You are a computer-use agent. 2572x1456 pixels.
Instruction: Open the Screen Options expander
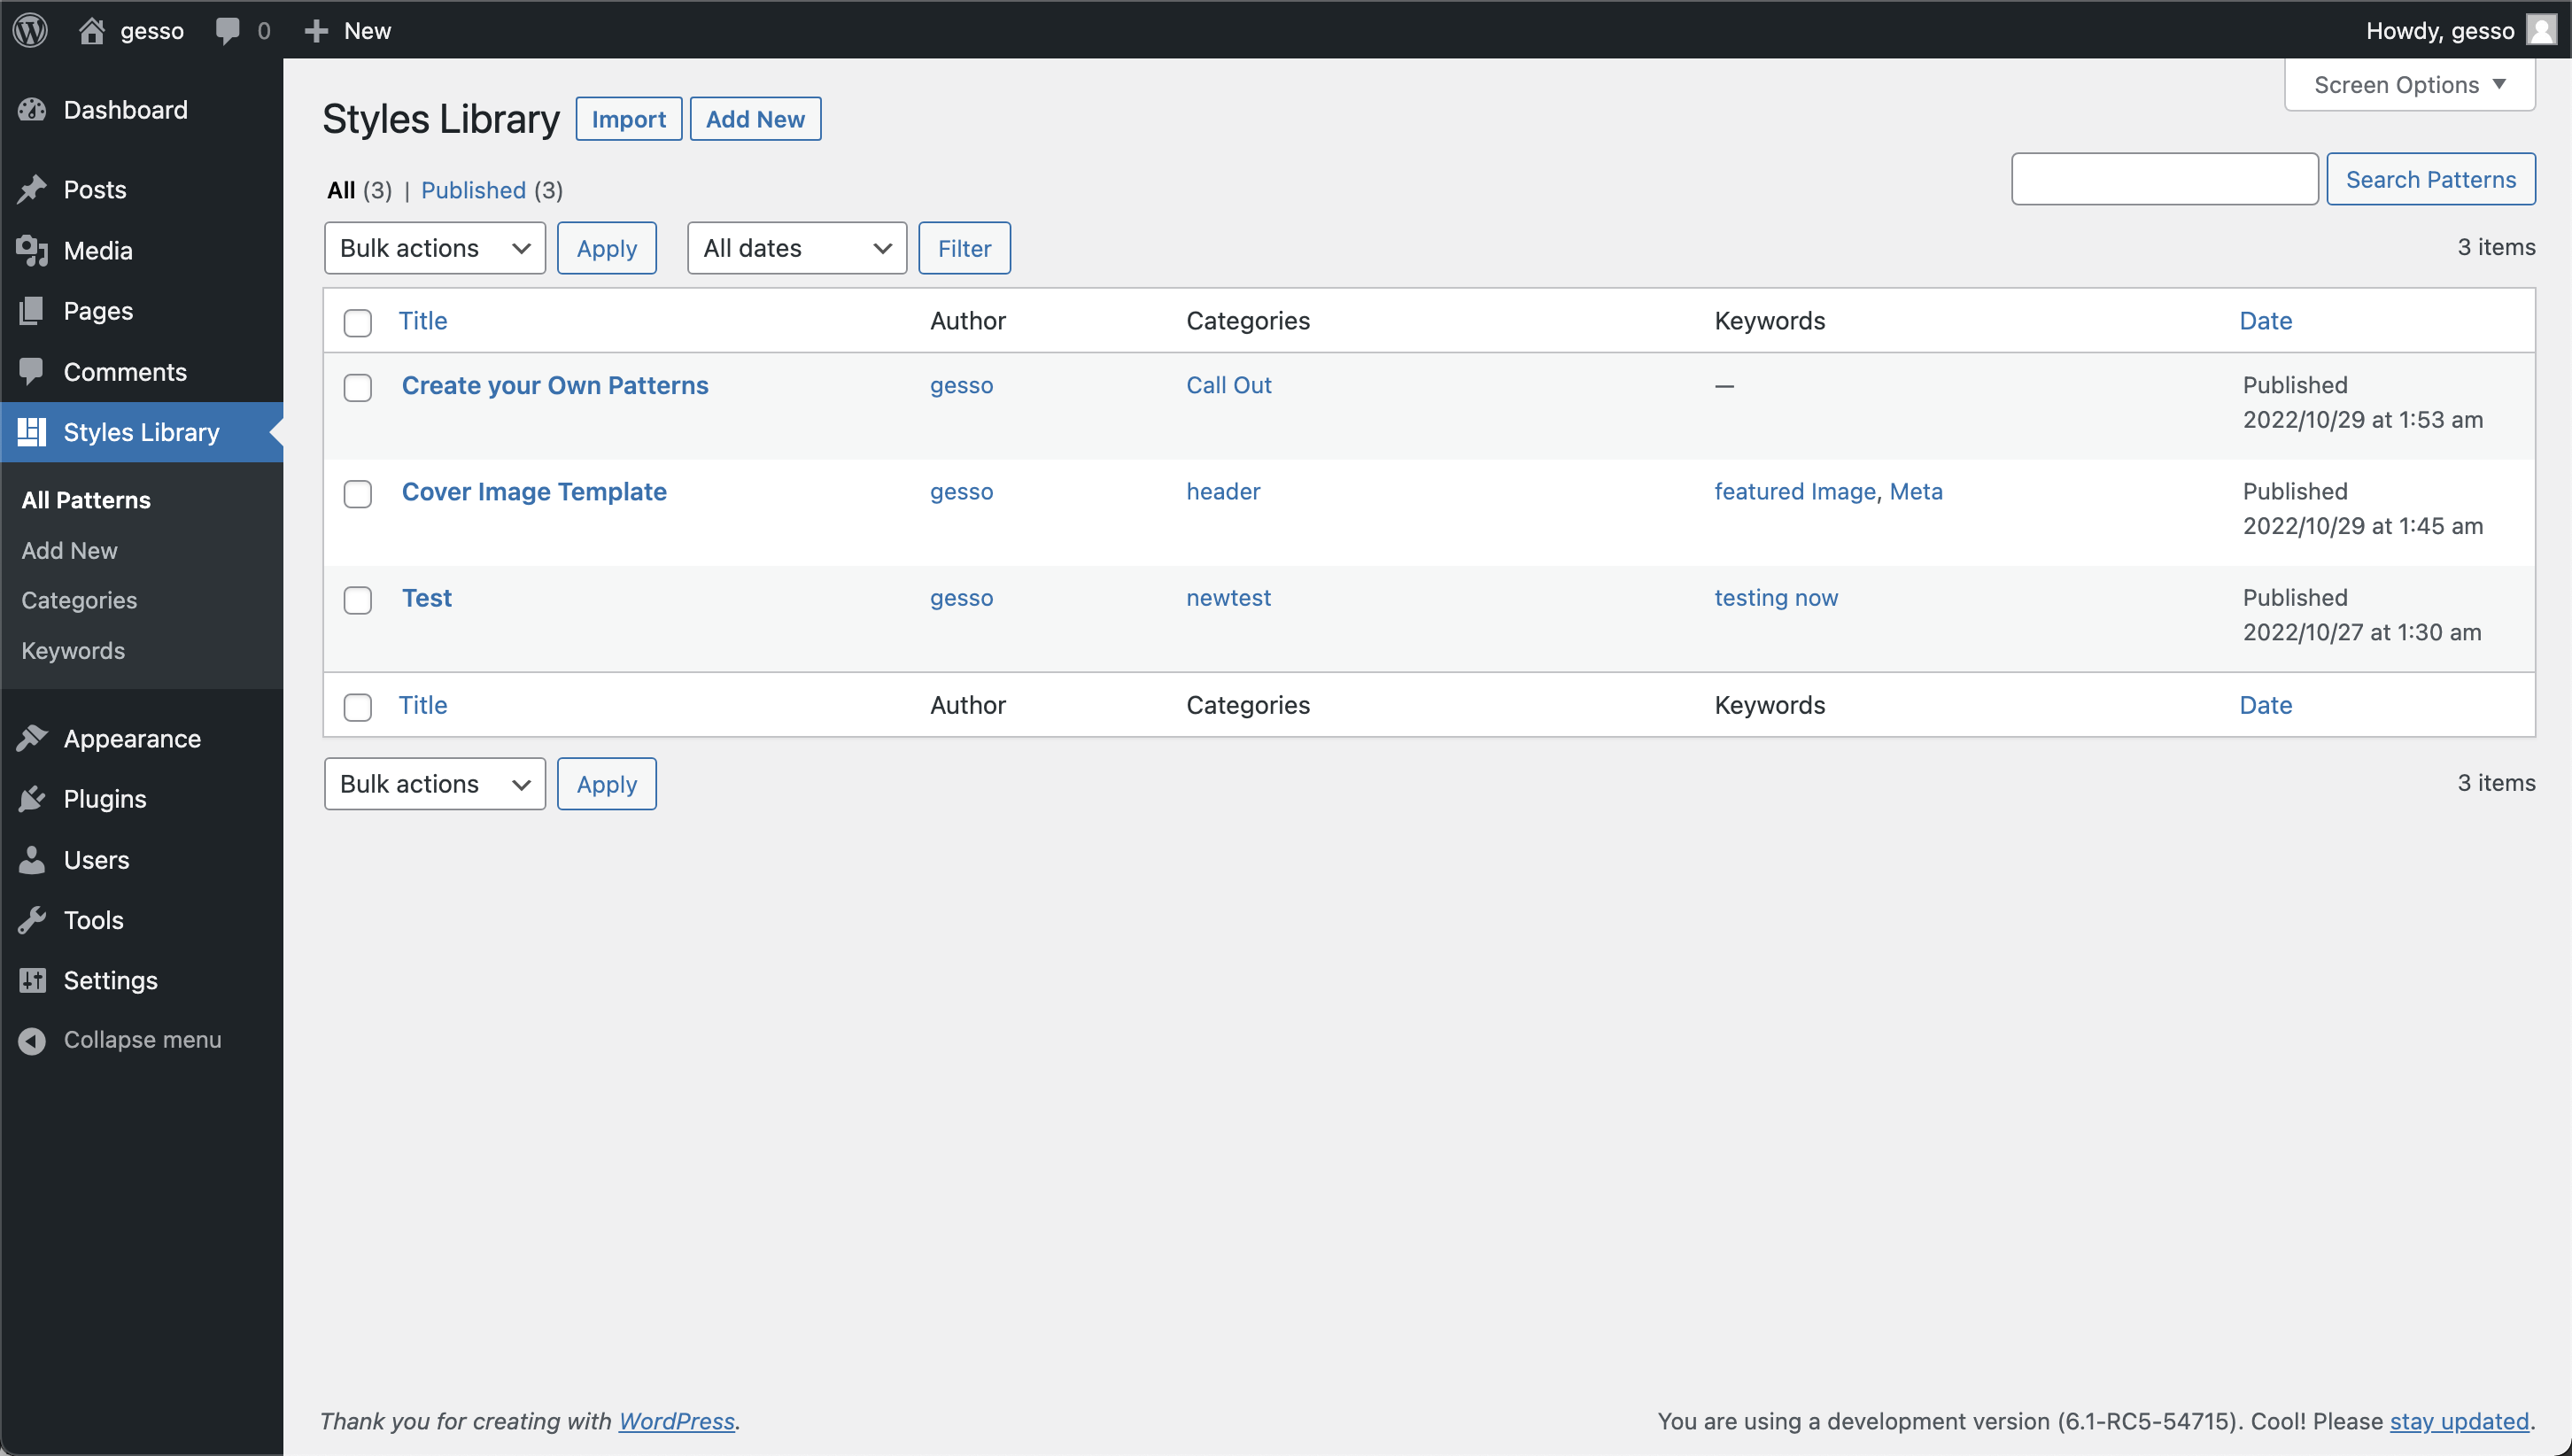click(x=2408, y=83)
